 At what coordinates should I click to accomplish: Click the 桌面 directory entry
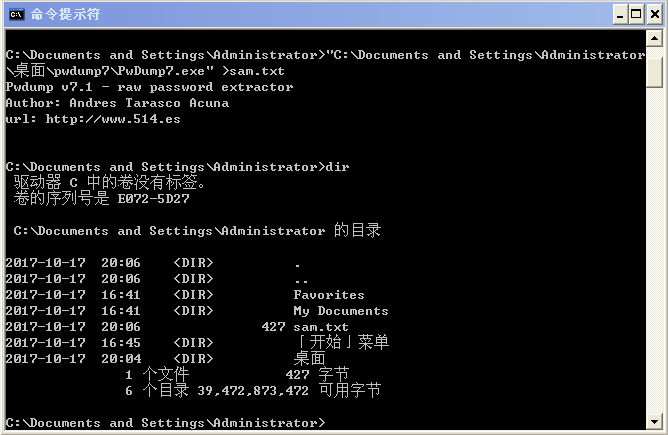309,358
